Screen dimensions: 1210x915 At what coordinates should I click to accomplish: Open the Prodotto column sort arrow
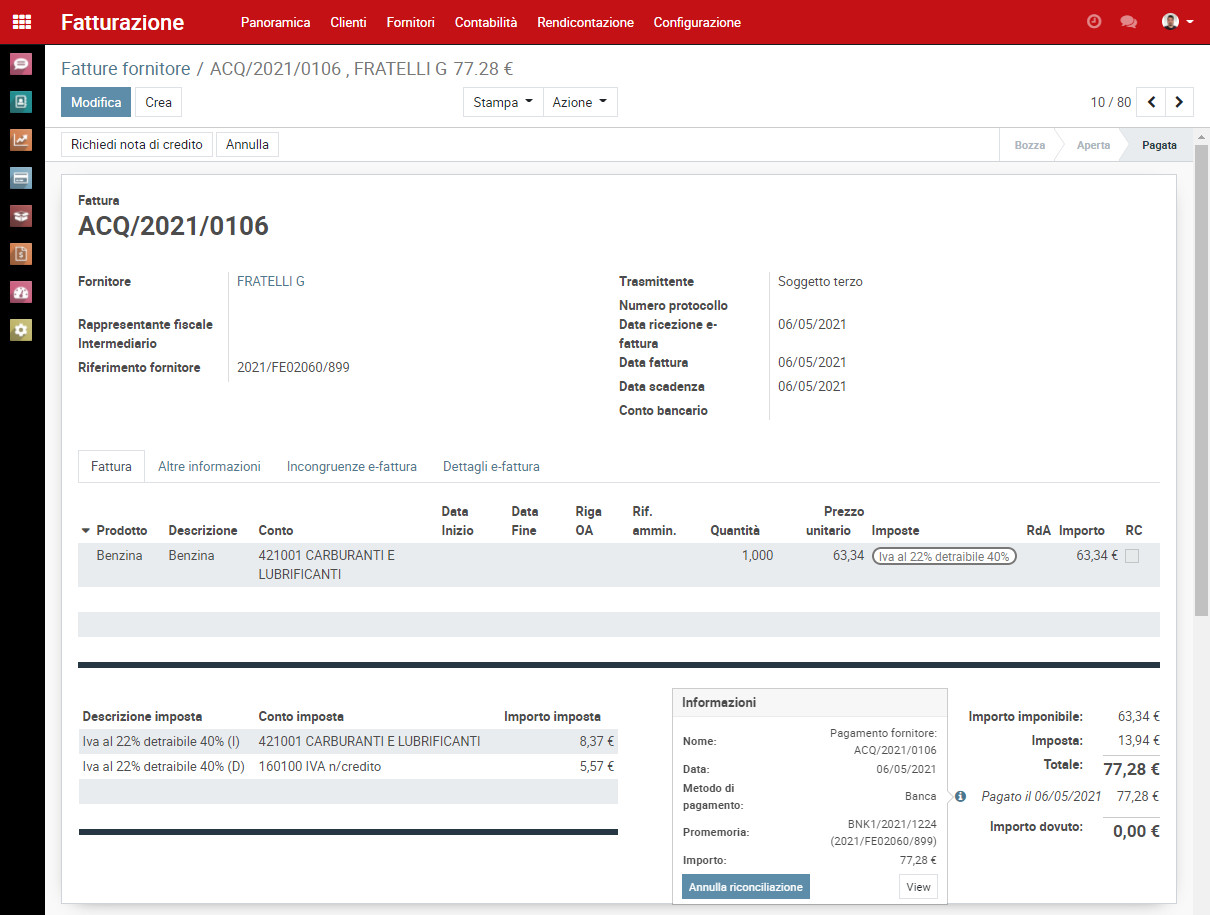86,531
